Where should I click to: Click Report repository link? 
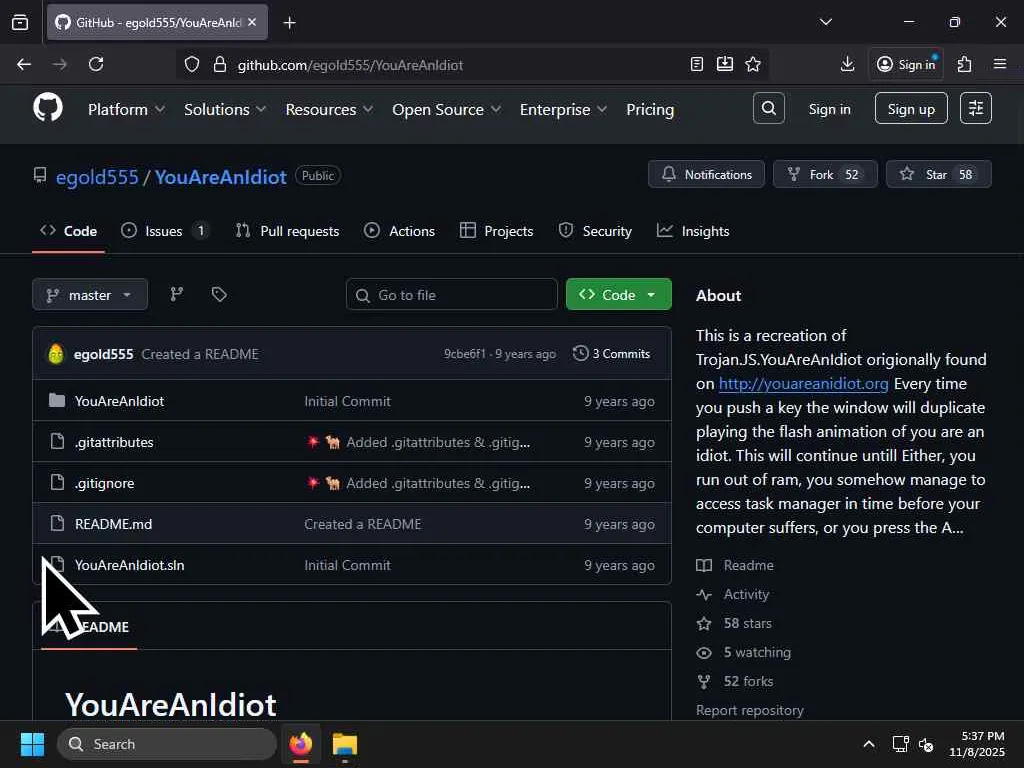pos(750,710)
